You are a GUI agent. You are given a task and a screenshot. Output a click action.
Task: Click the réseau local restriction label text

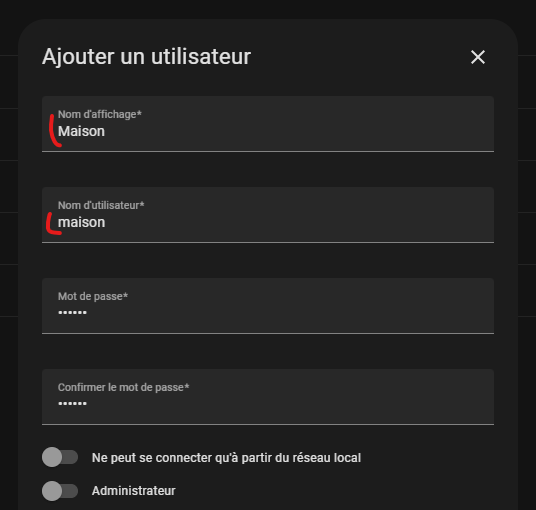coord(226,458)
